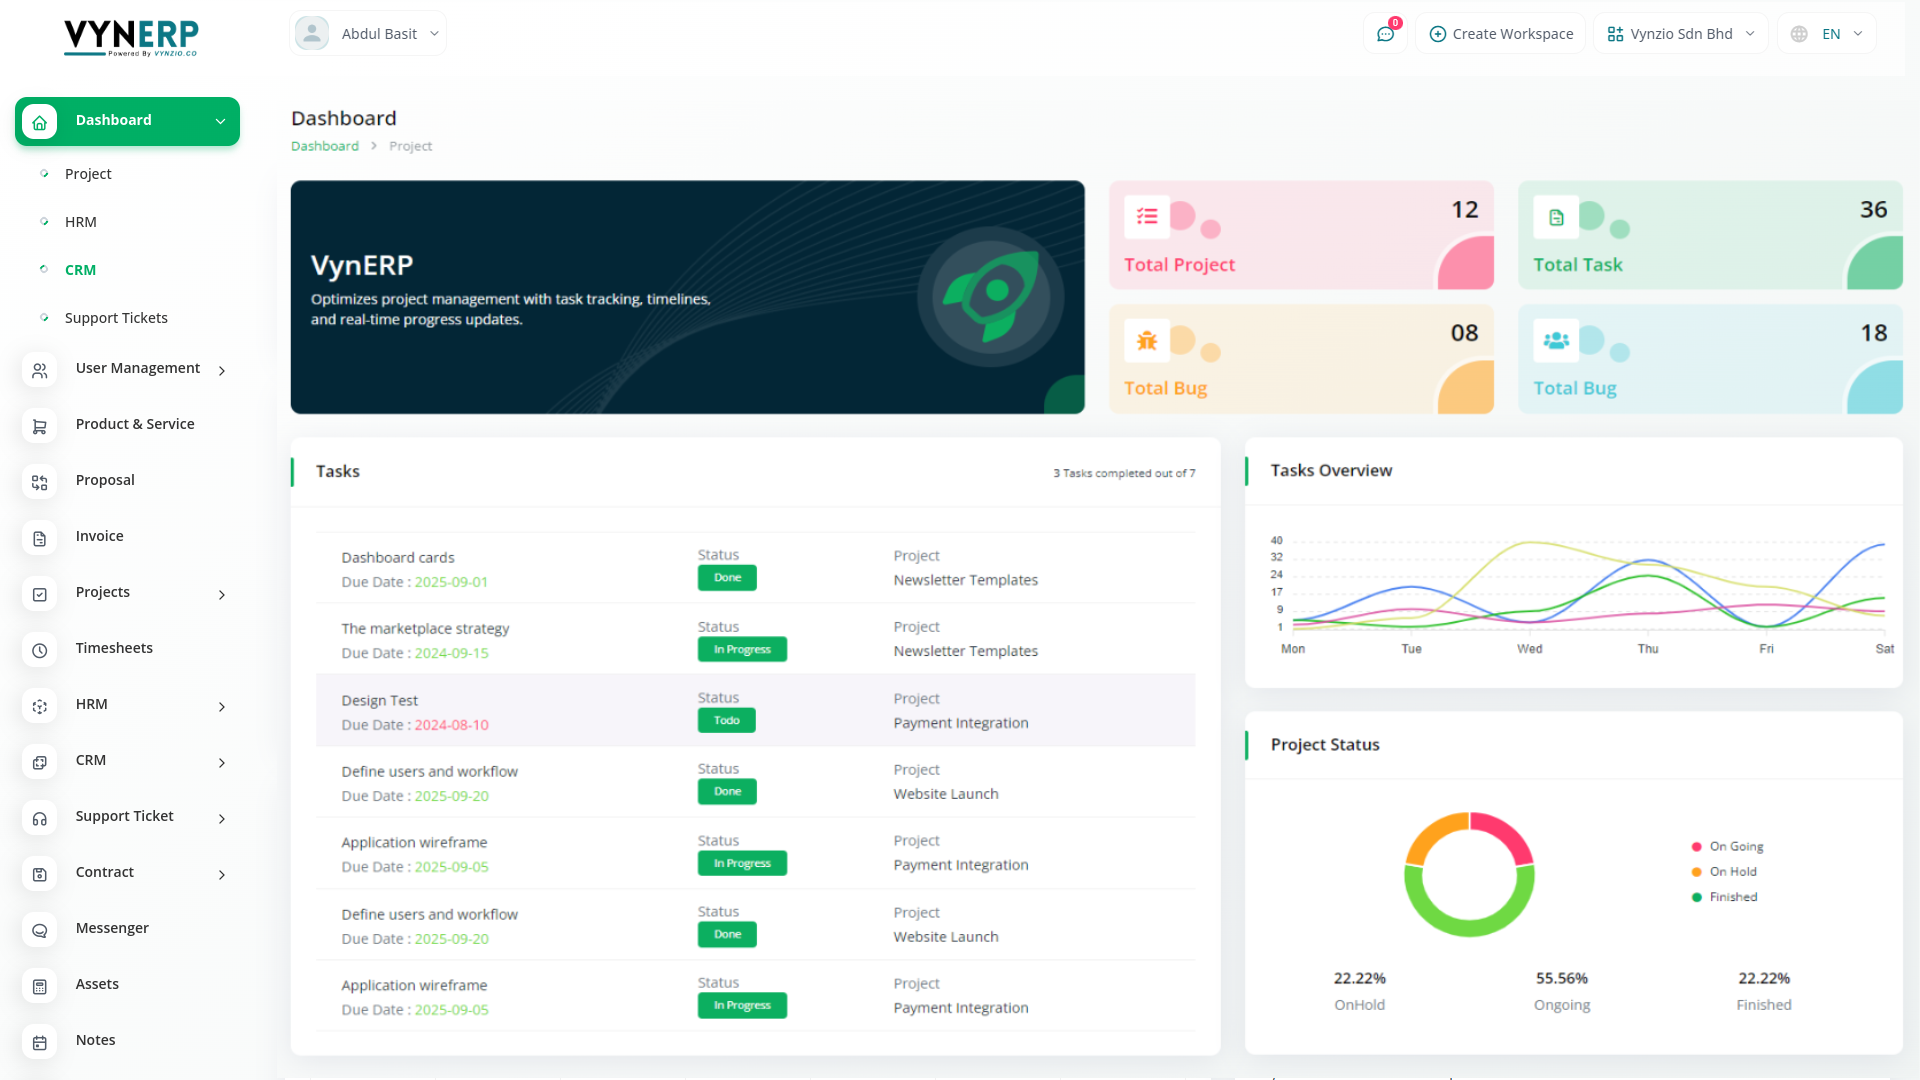Open the Abdul Basit user dropdown
This screenshot has width=1920, height=1080.
pyautogui.click(x=368, y=34)
